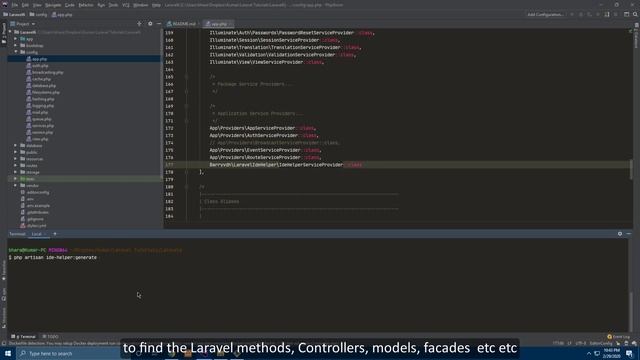Open Project panel settings gear
This screenshot has width=640, height=360.
(x=150, y=24)
